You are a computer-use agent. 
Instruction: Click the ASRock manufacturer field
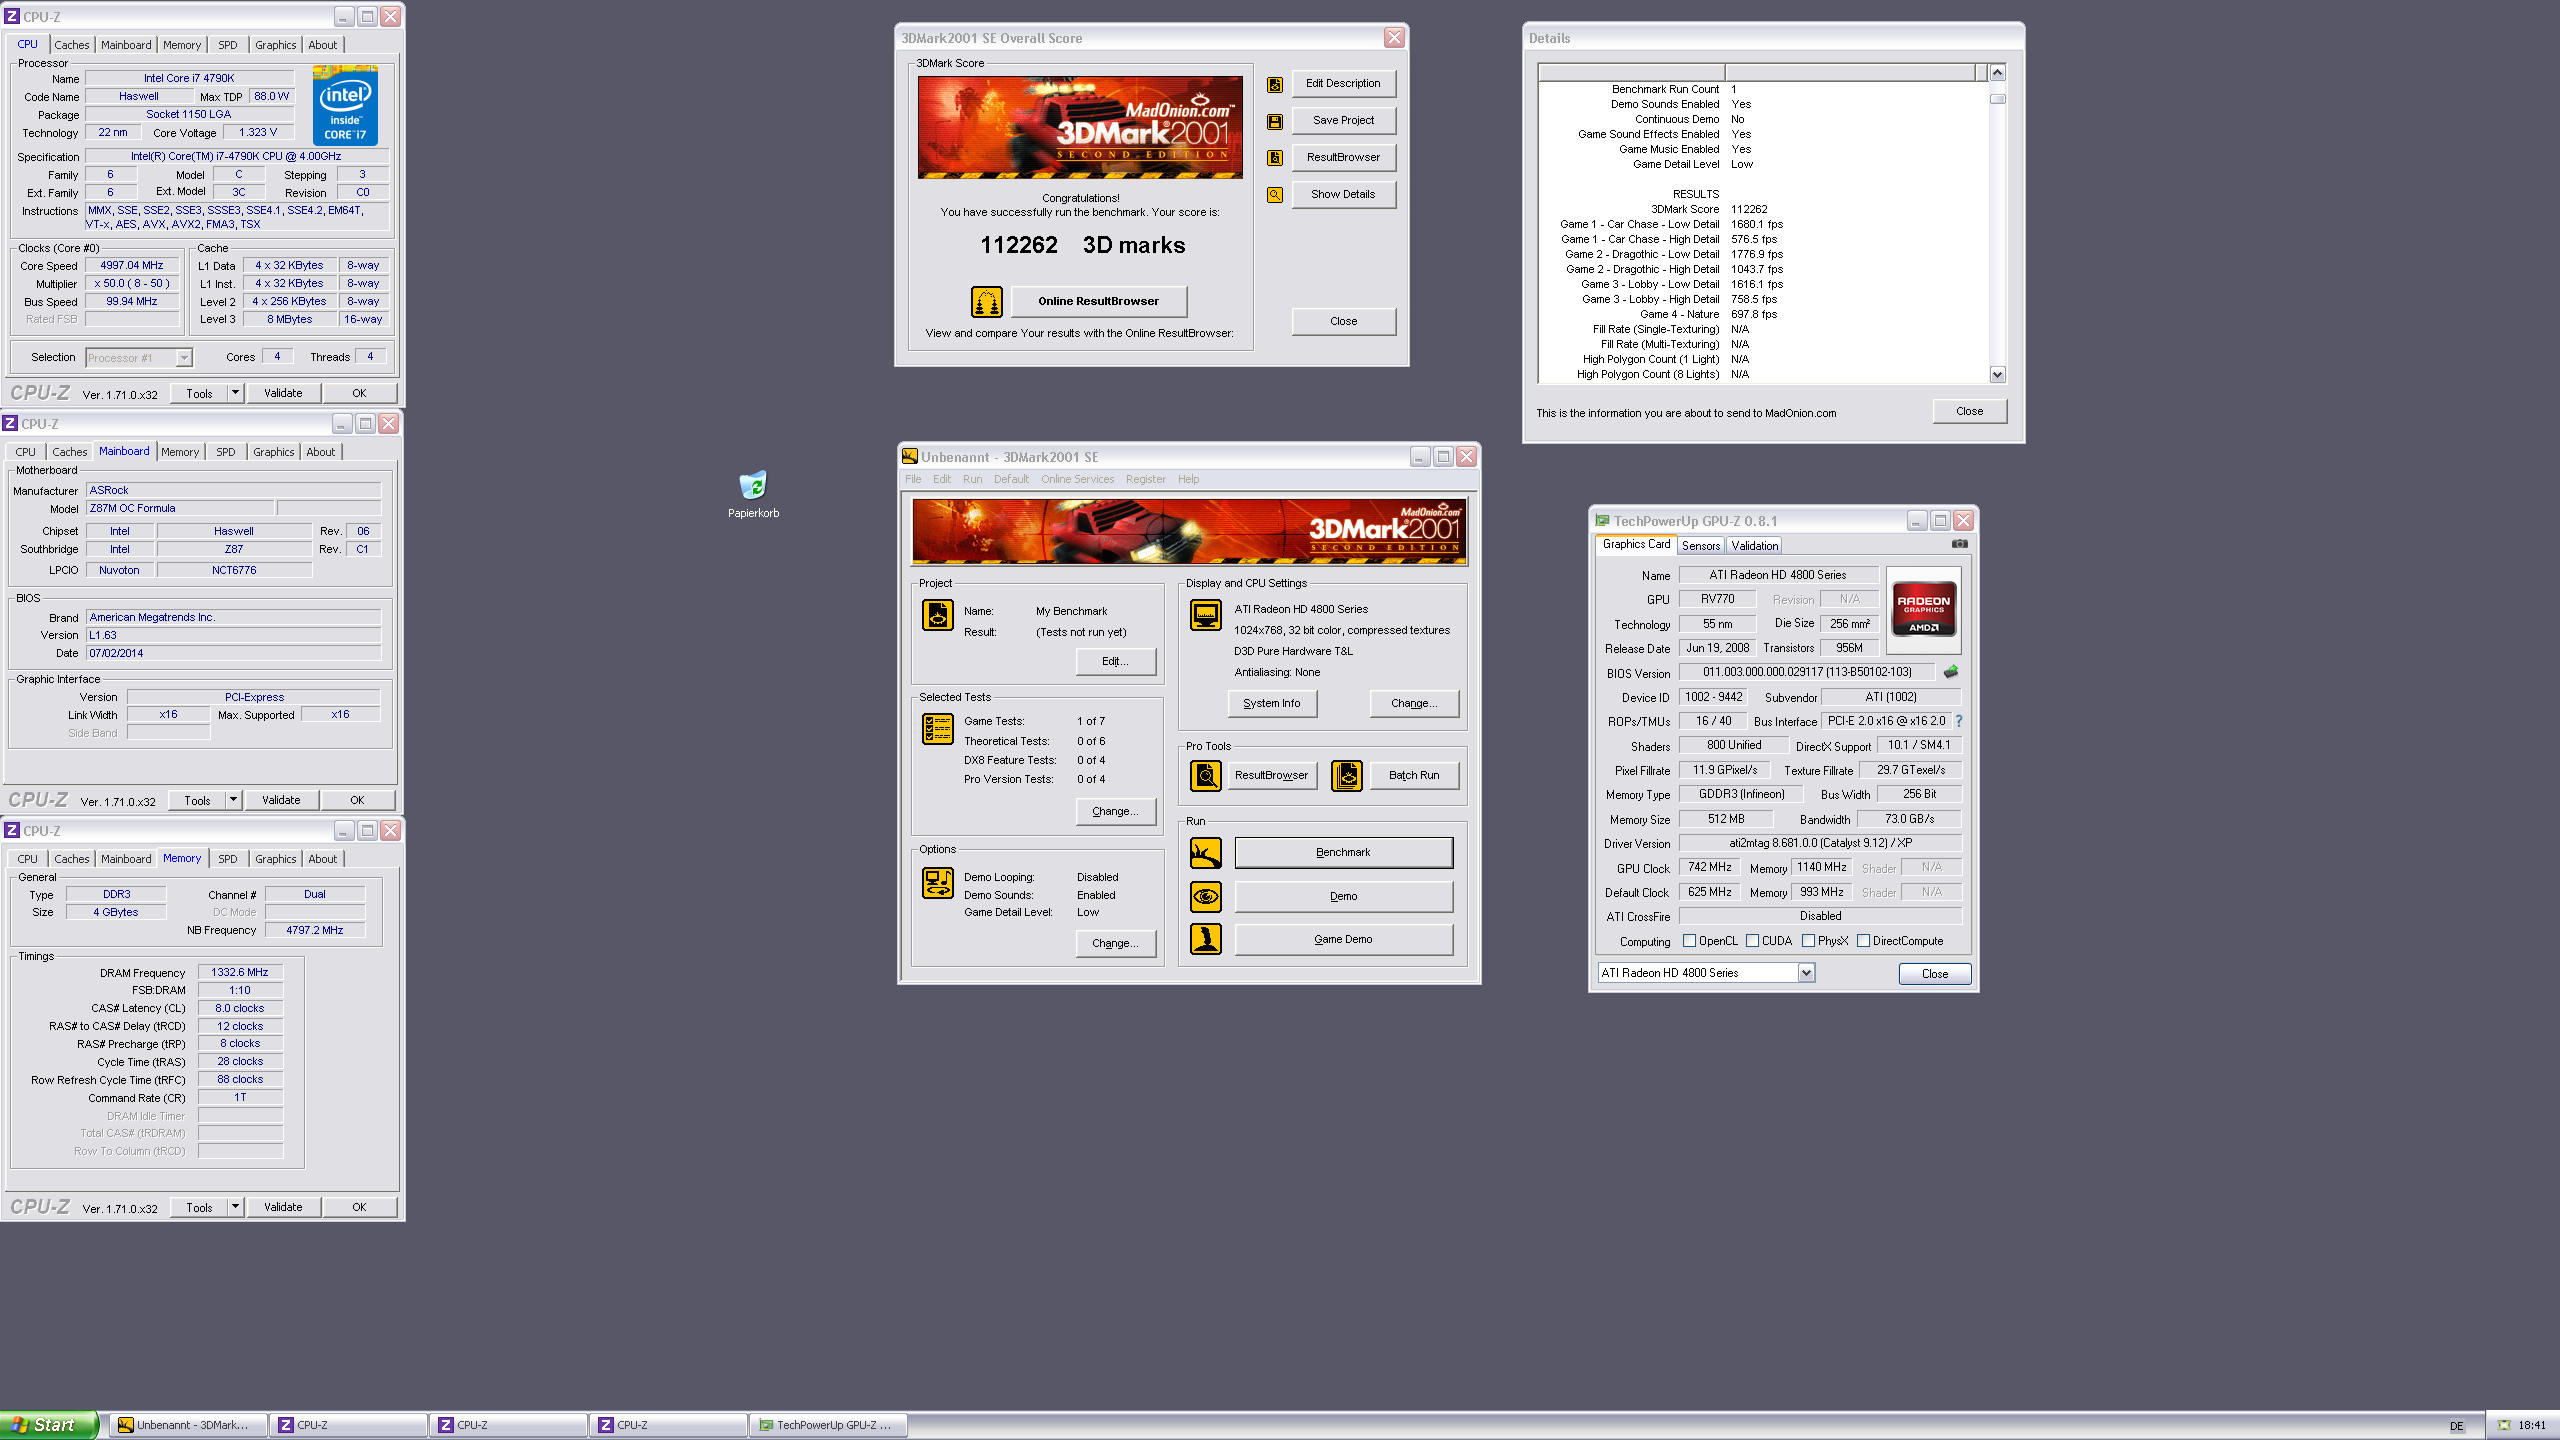(x=234, y=491)
